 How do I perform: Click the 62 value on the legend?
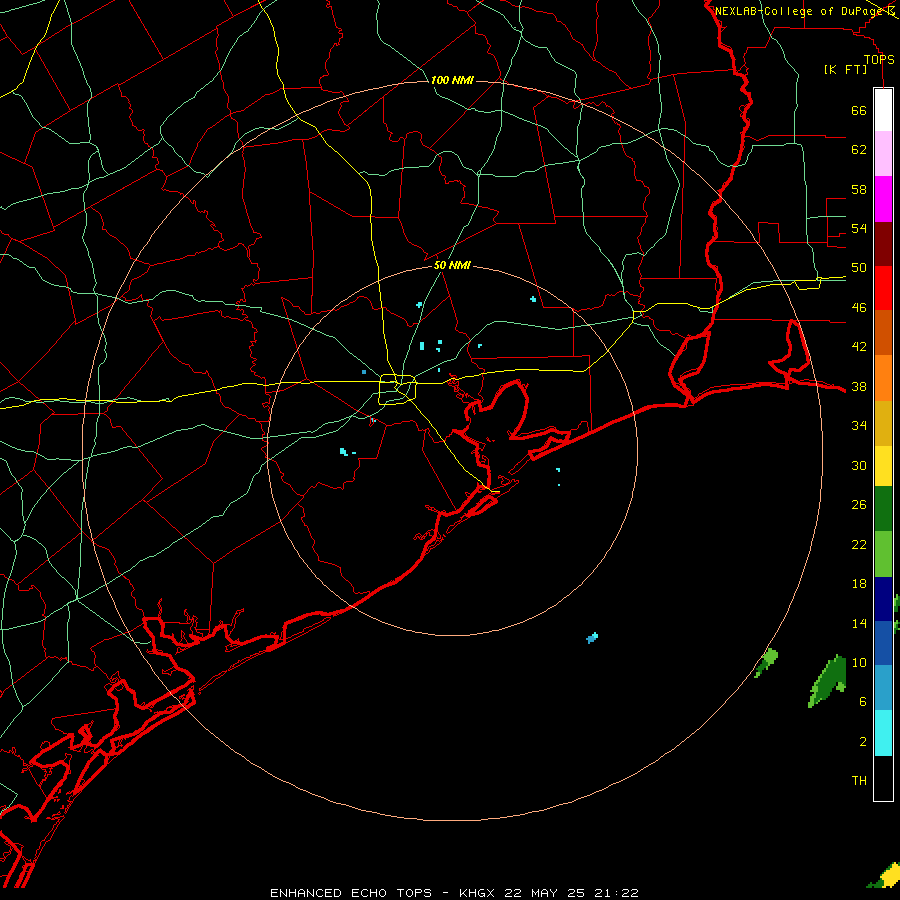point(859,150)
